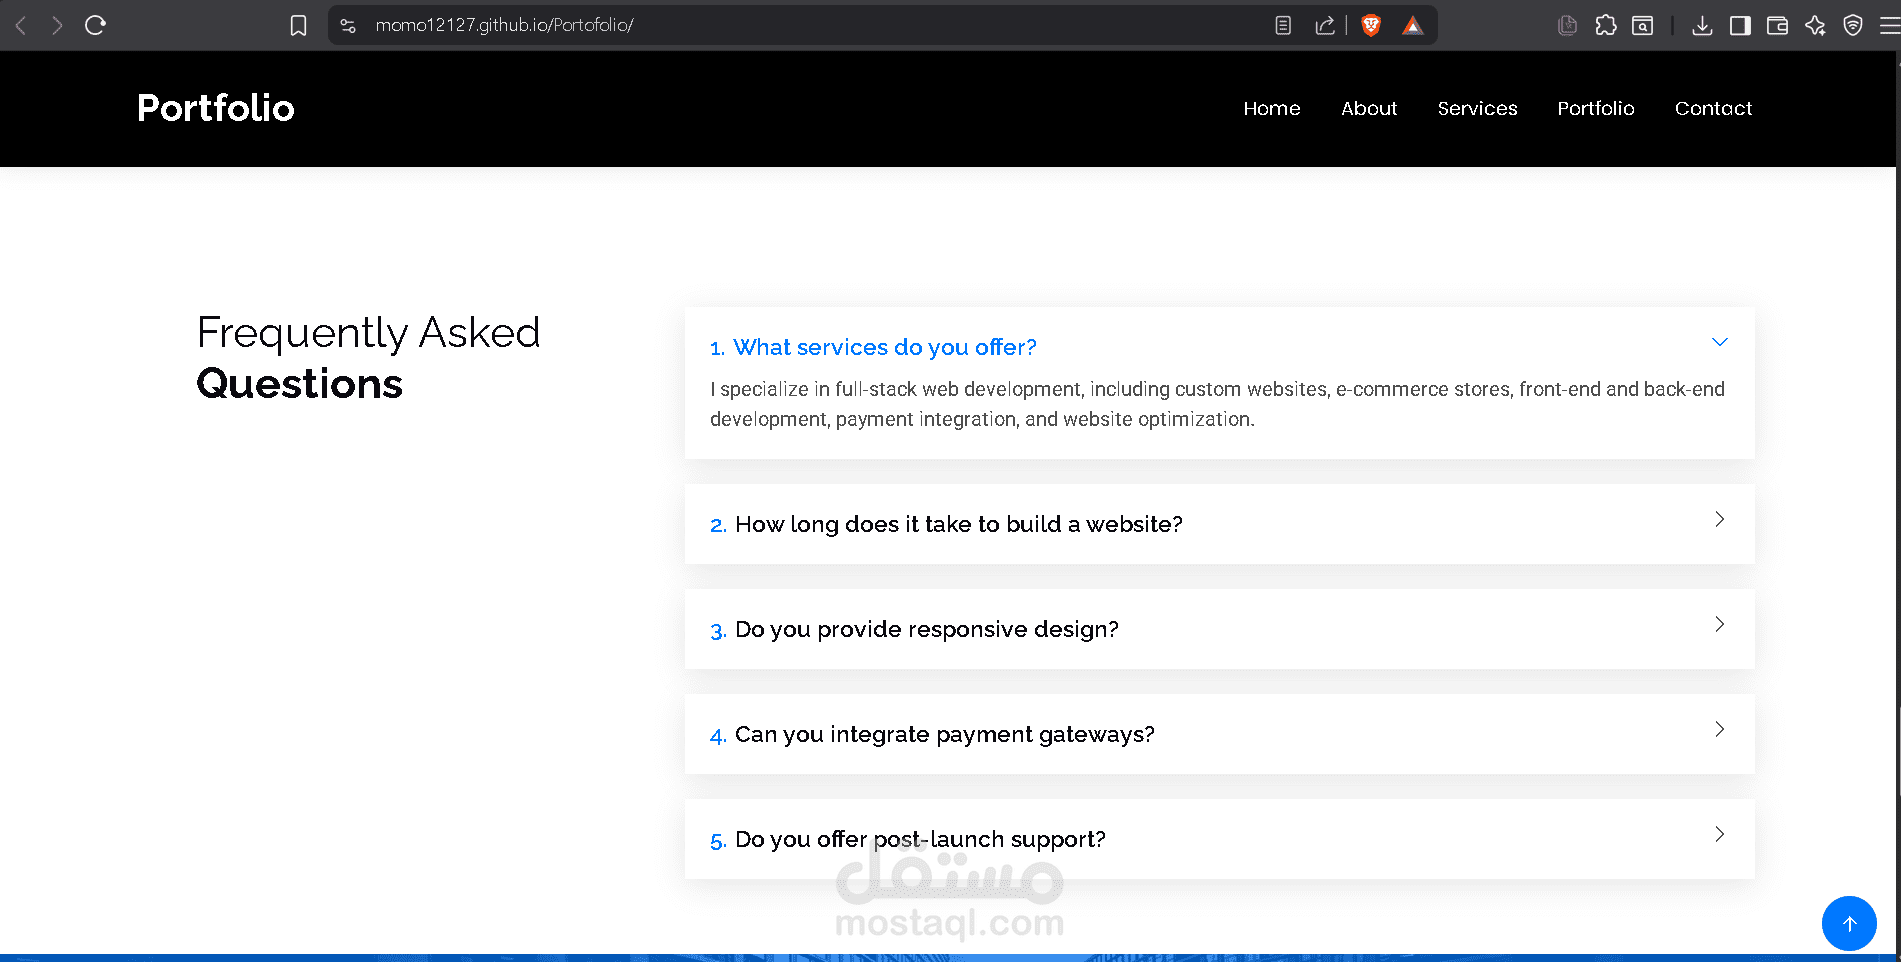Toggle the sidebar panel icon
Viewport: 1901px width, 962px height.
pos(1740,25)
